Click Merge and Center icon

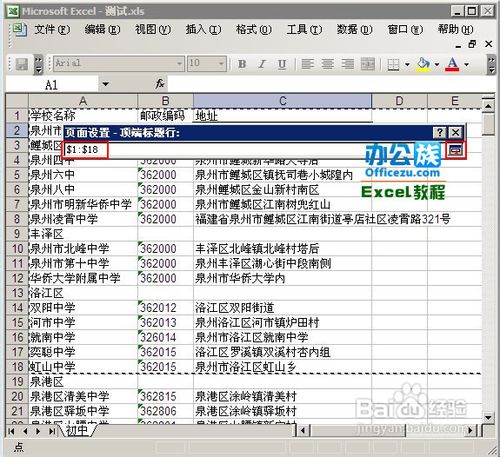[368, 64]
